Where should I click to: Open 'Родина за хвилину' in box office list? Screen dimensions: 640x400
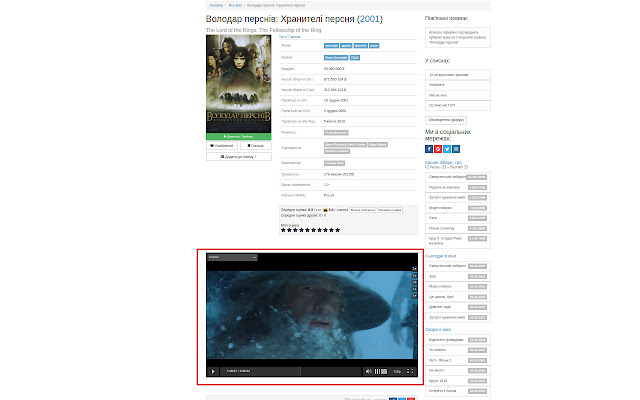[458, 187]
